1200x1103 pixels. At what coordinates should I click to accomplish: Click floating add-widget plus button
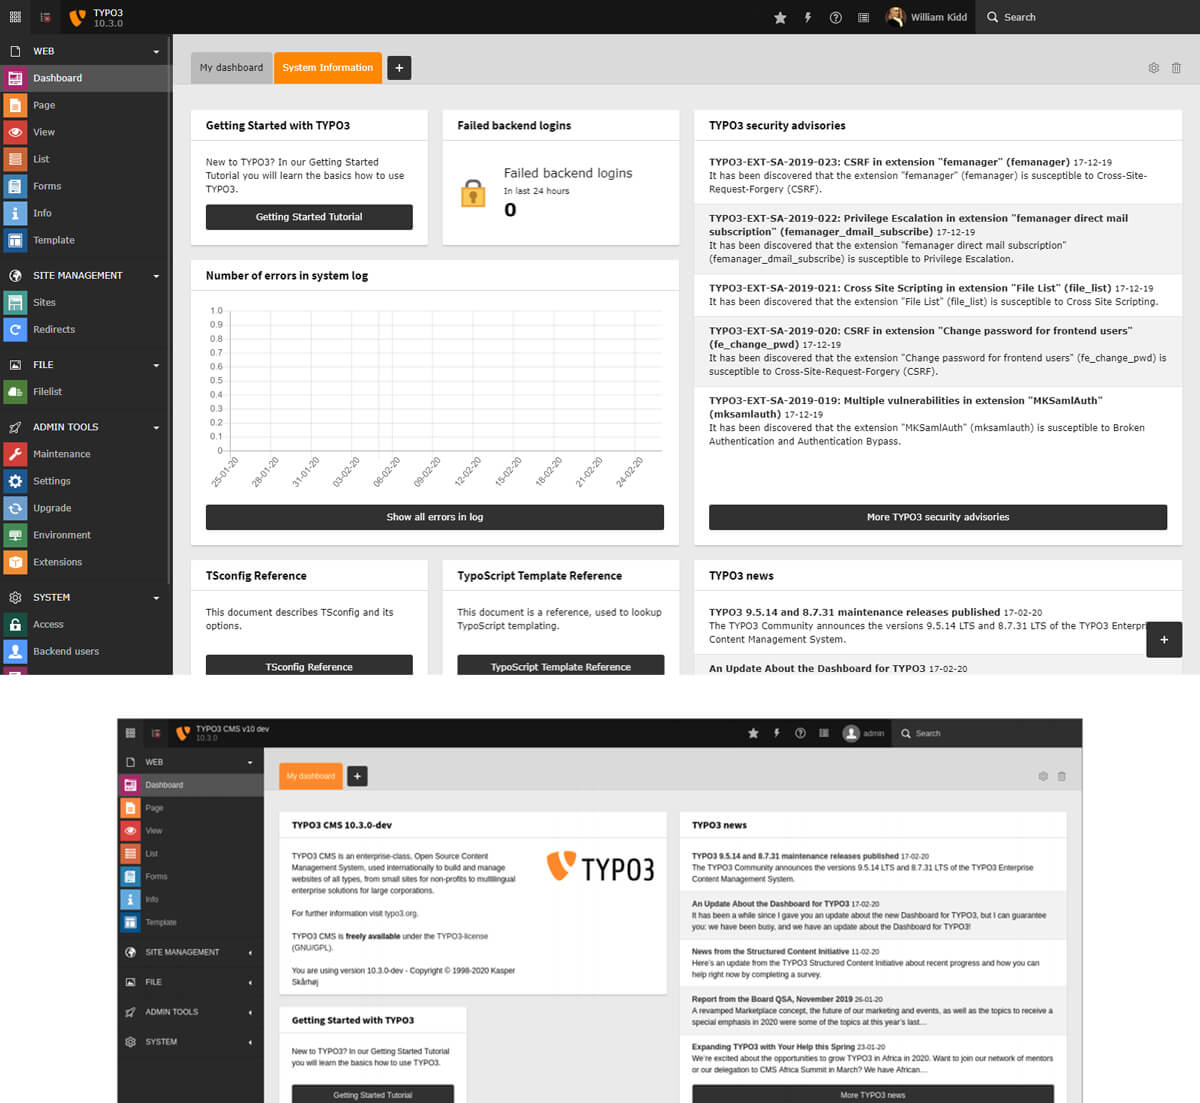pos(1164,640)
